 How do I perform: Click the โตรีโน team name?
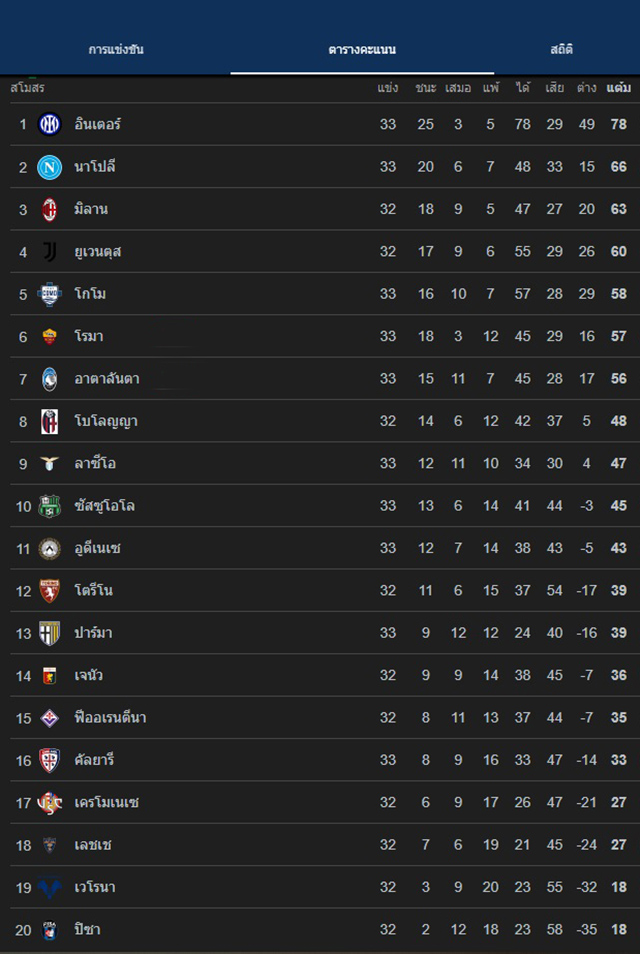(x=93, y=591)
